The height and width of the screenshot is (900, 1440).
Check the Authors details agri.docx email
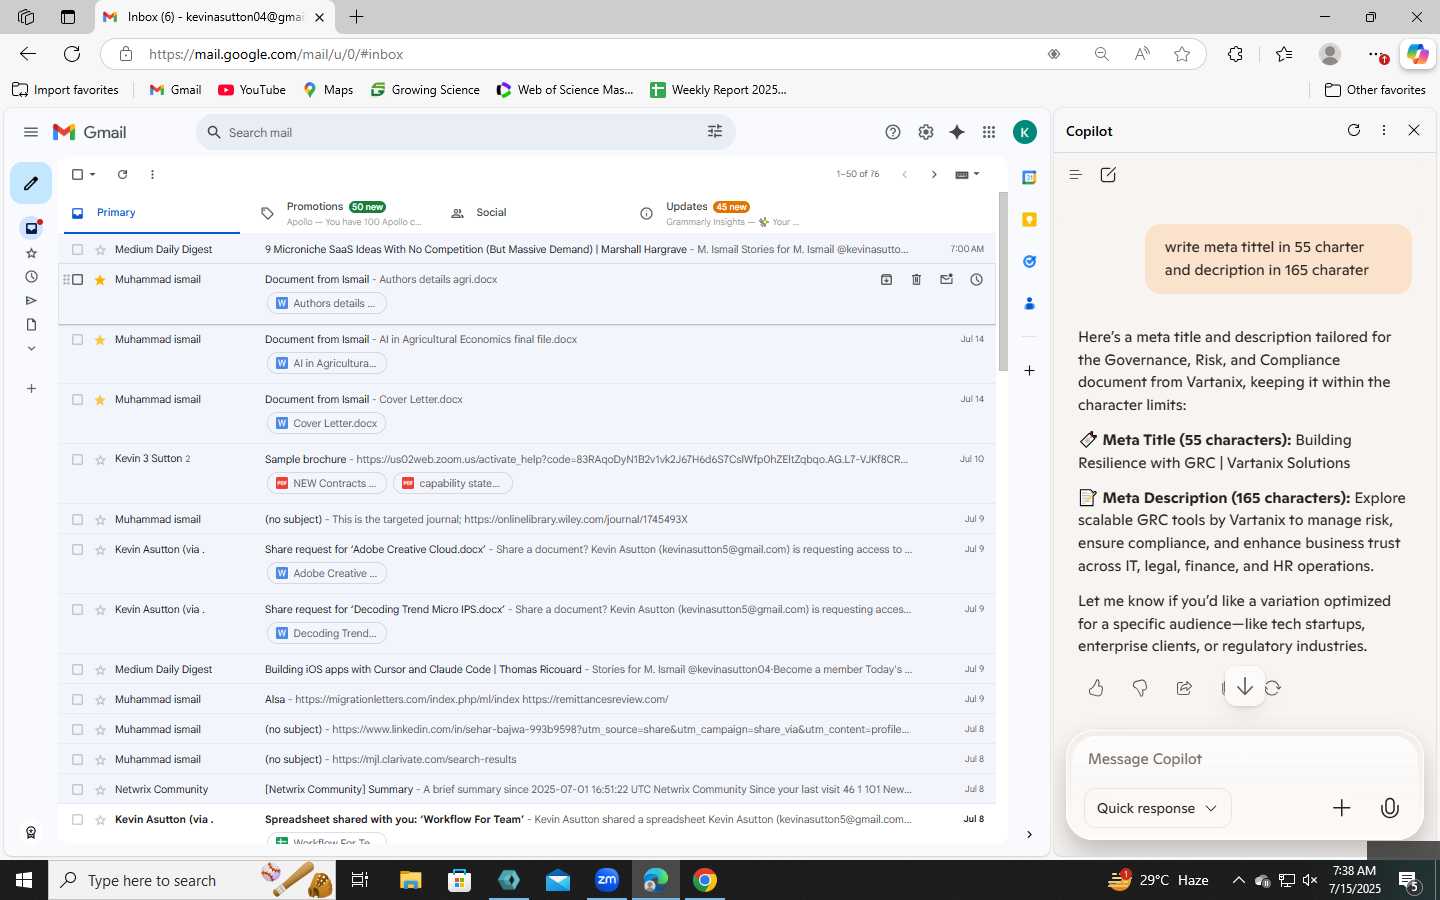click(77, 280)
